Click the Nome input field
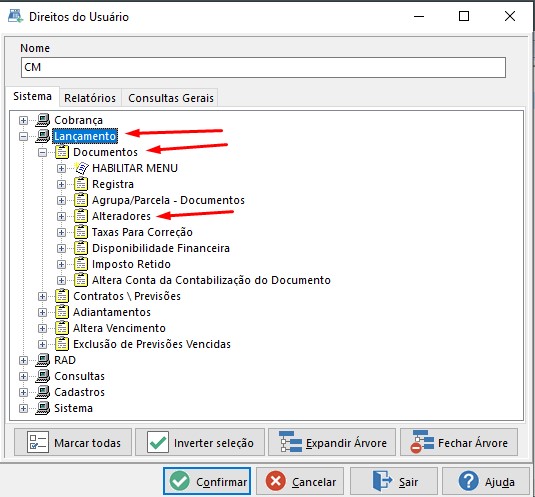This screenshot has height=497, width=535. point(263,68)
